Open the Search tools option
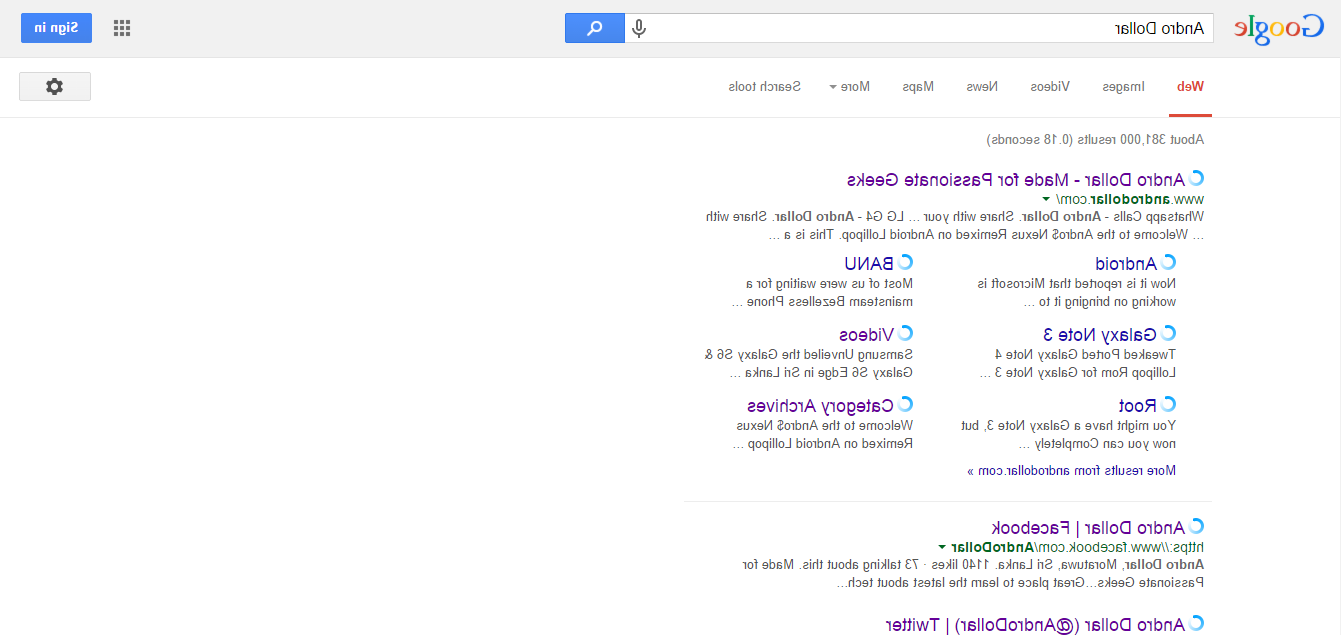Viewport: 1341px width, 635px height. (765, 87)
